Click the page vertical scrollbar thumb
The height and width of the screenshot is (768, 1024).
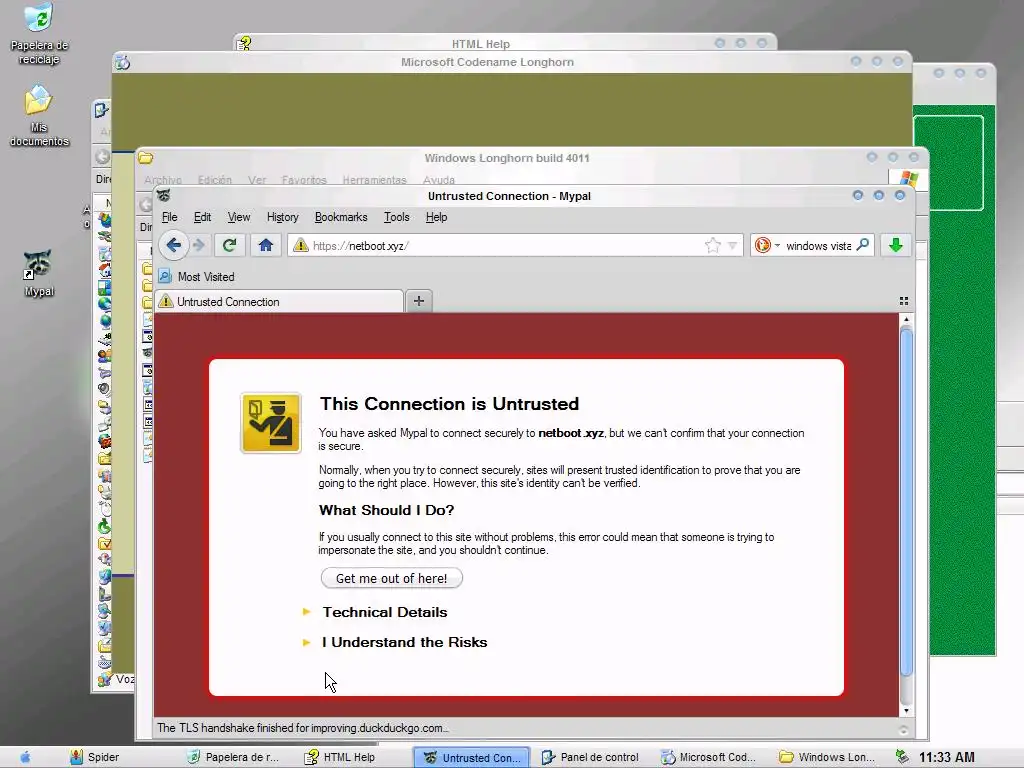[x=906, y=502]
